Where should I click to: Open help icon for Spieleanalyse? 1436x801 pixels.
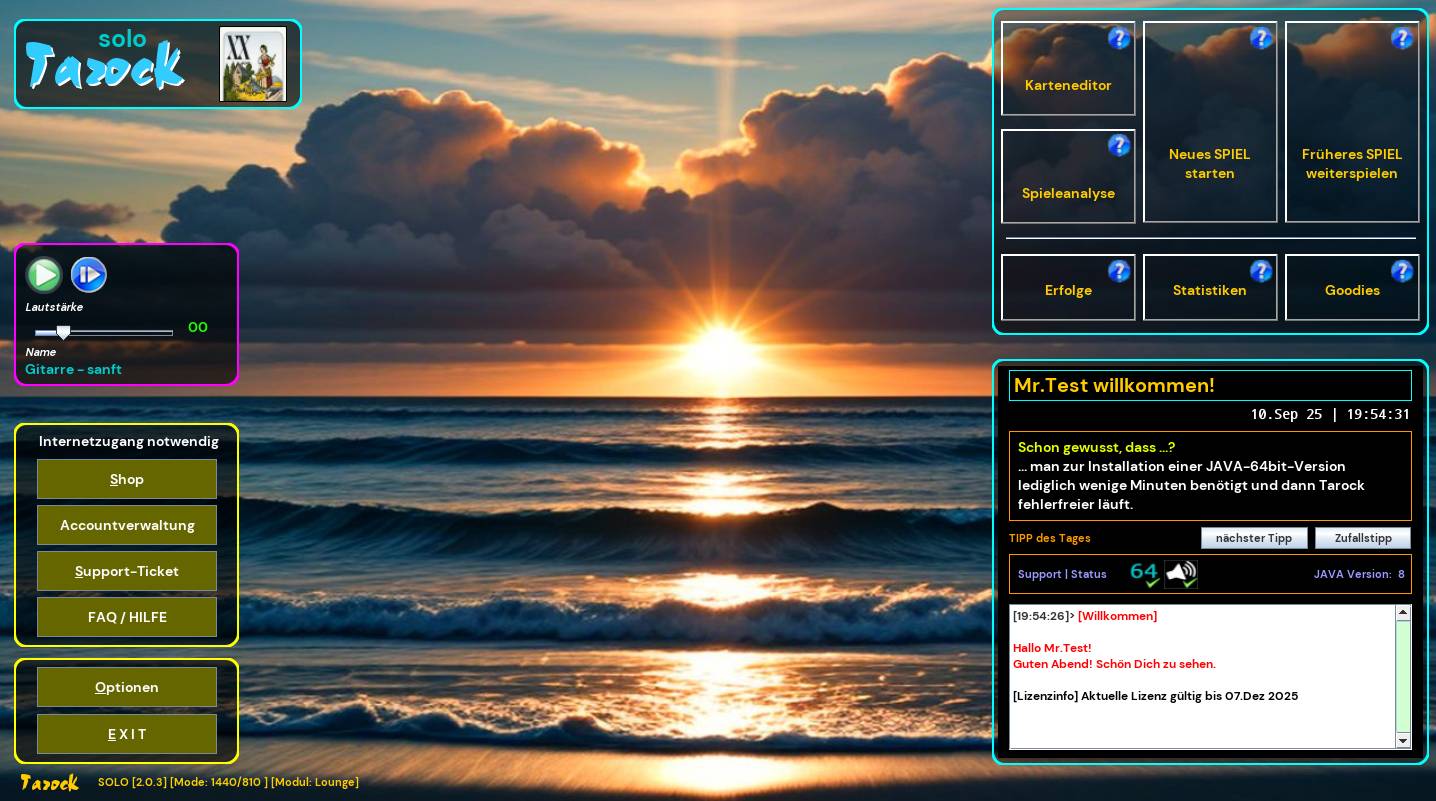(1118, 146)
